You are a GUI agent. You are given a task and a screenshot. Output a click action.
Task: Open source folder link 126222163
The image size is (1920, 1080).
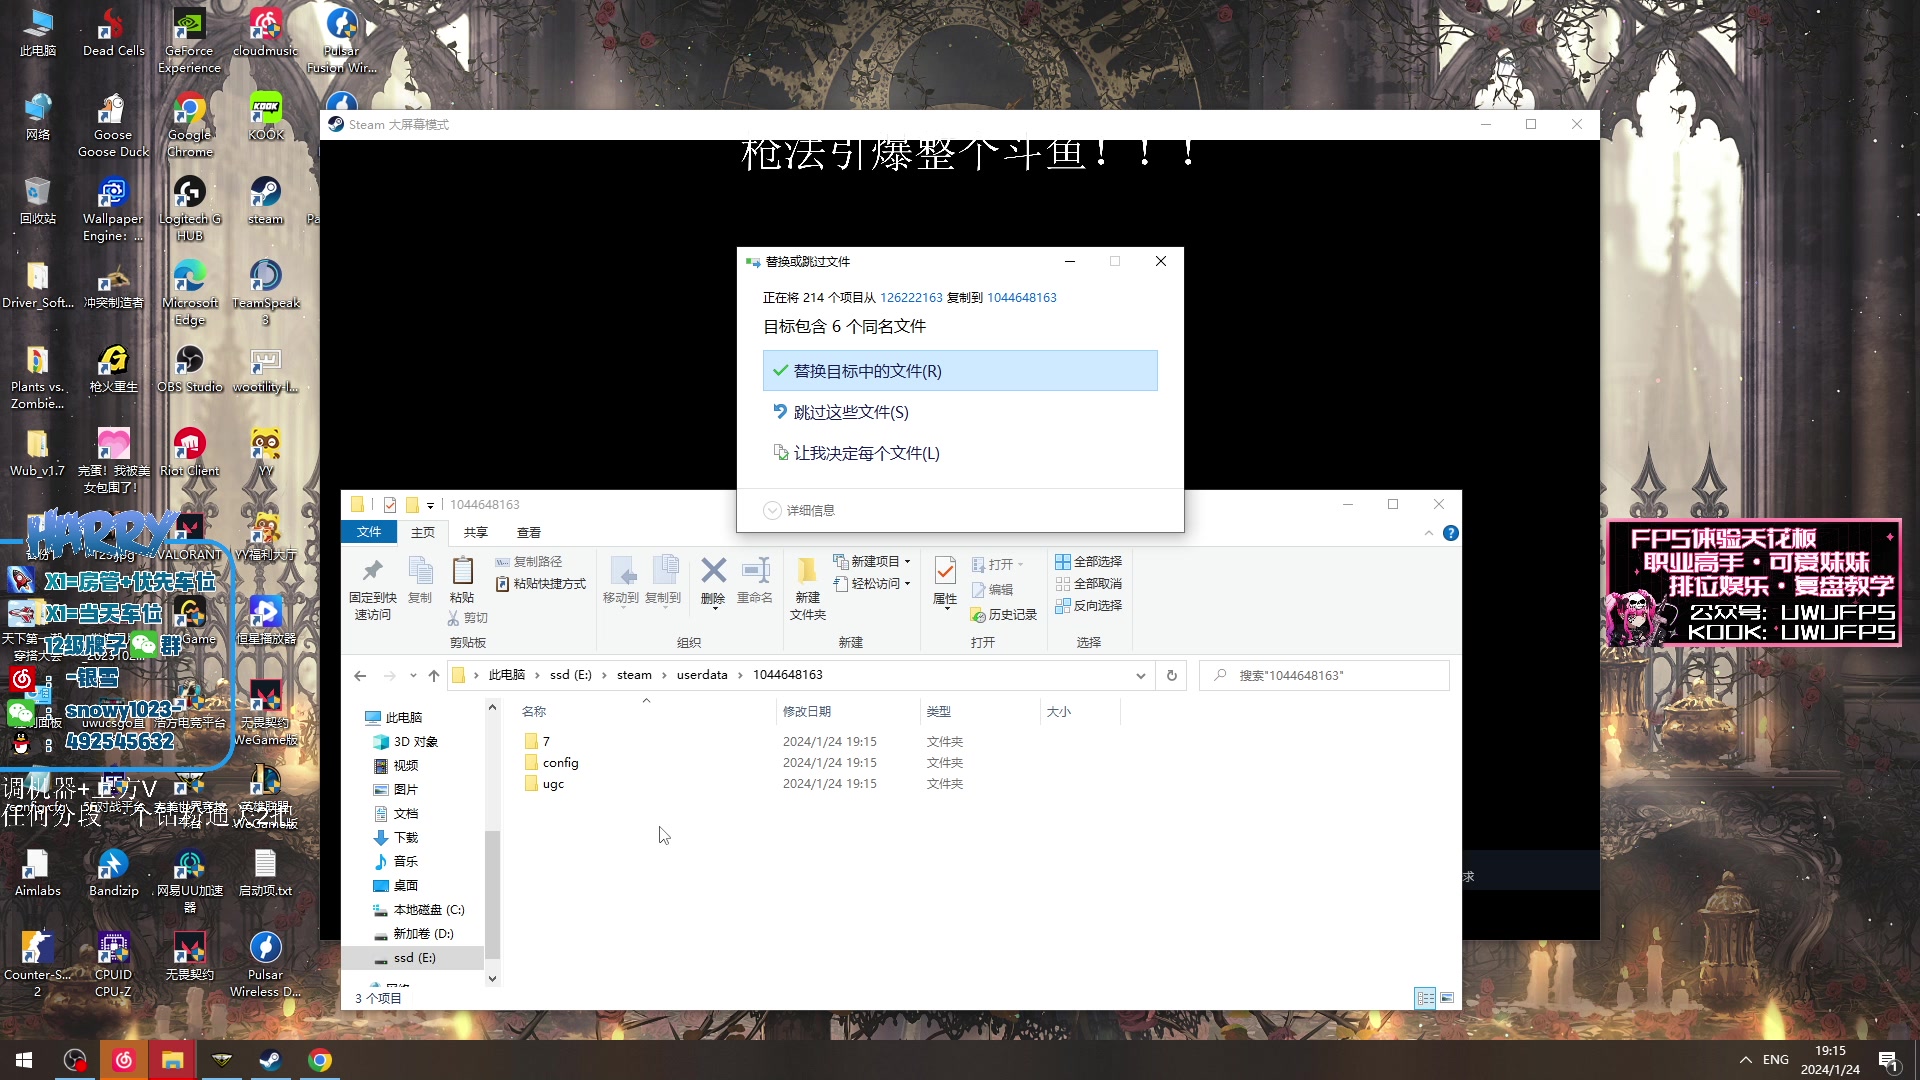coord(911,297)
